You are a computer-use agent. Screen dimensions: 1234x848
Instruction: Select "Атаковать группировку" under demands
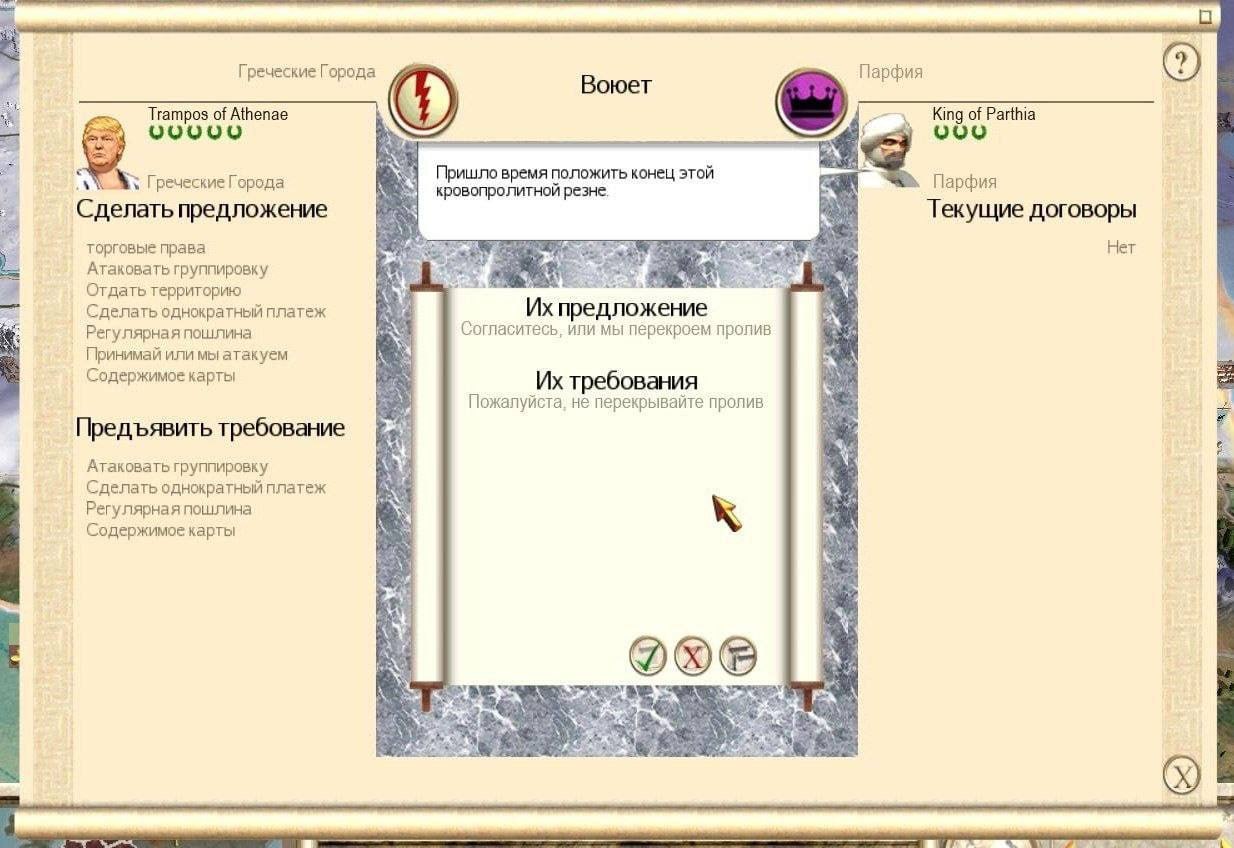(x=177, y=466)
